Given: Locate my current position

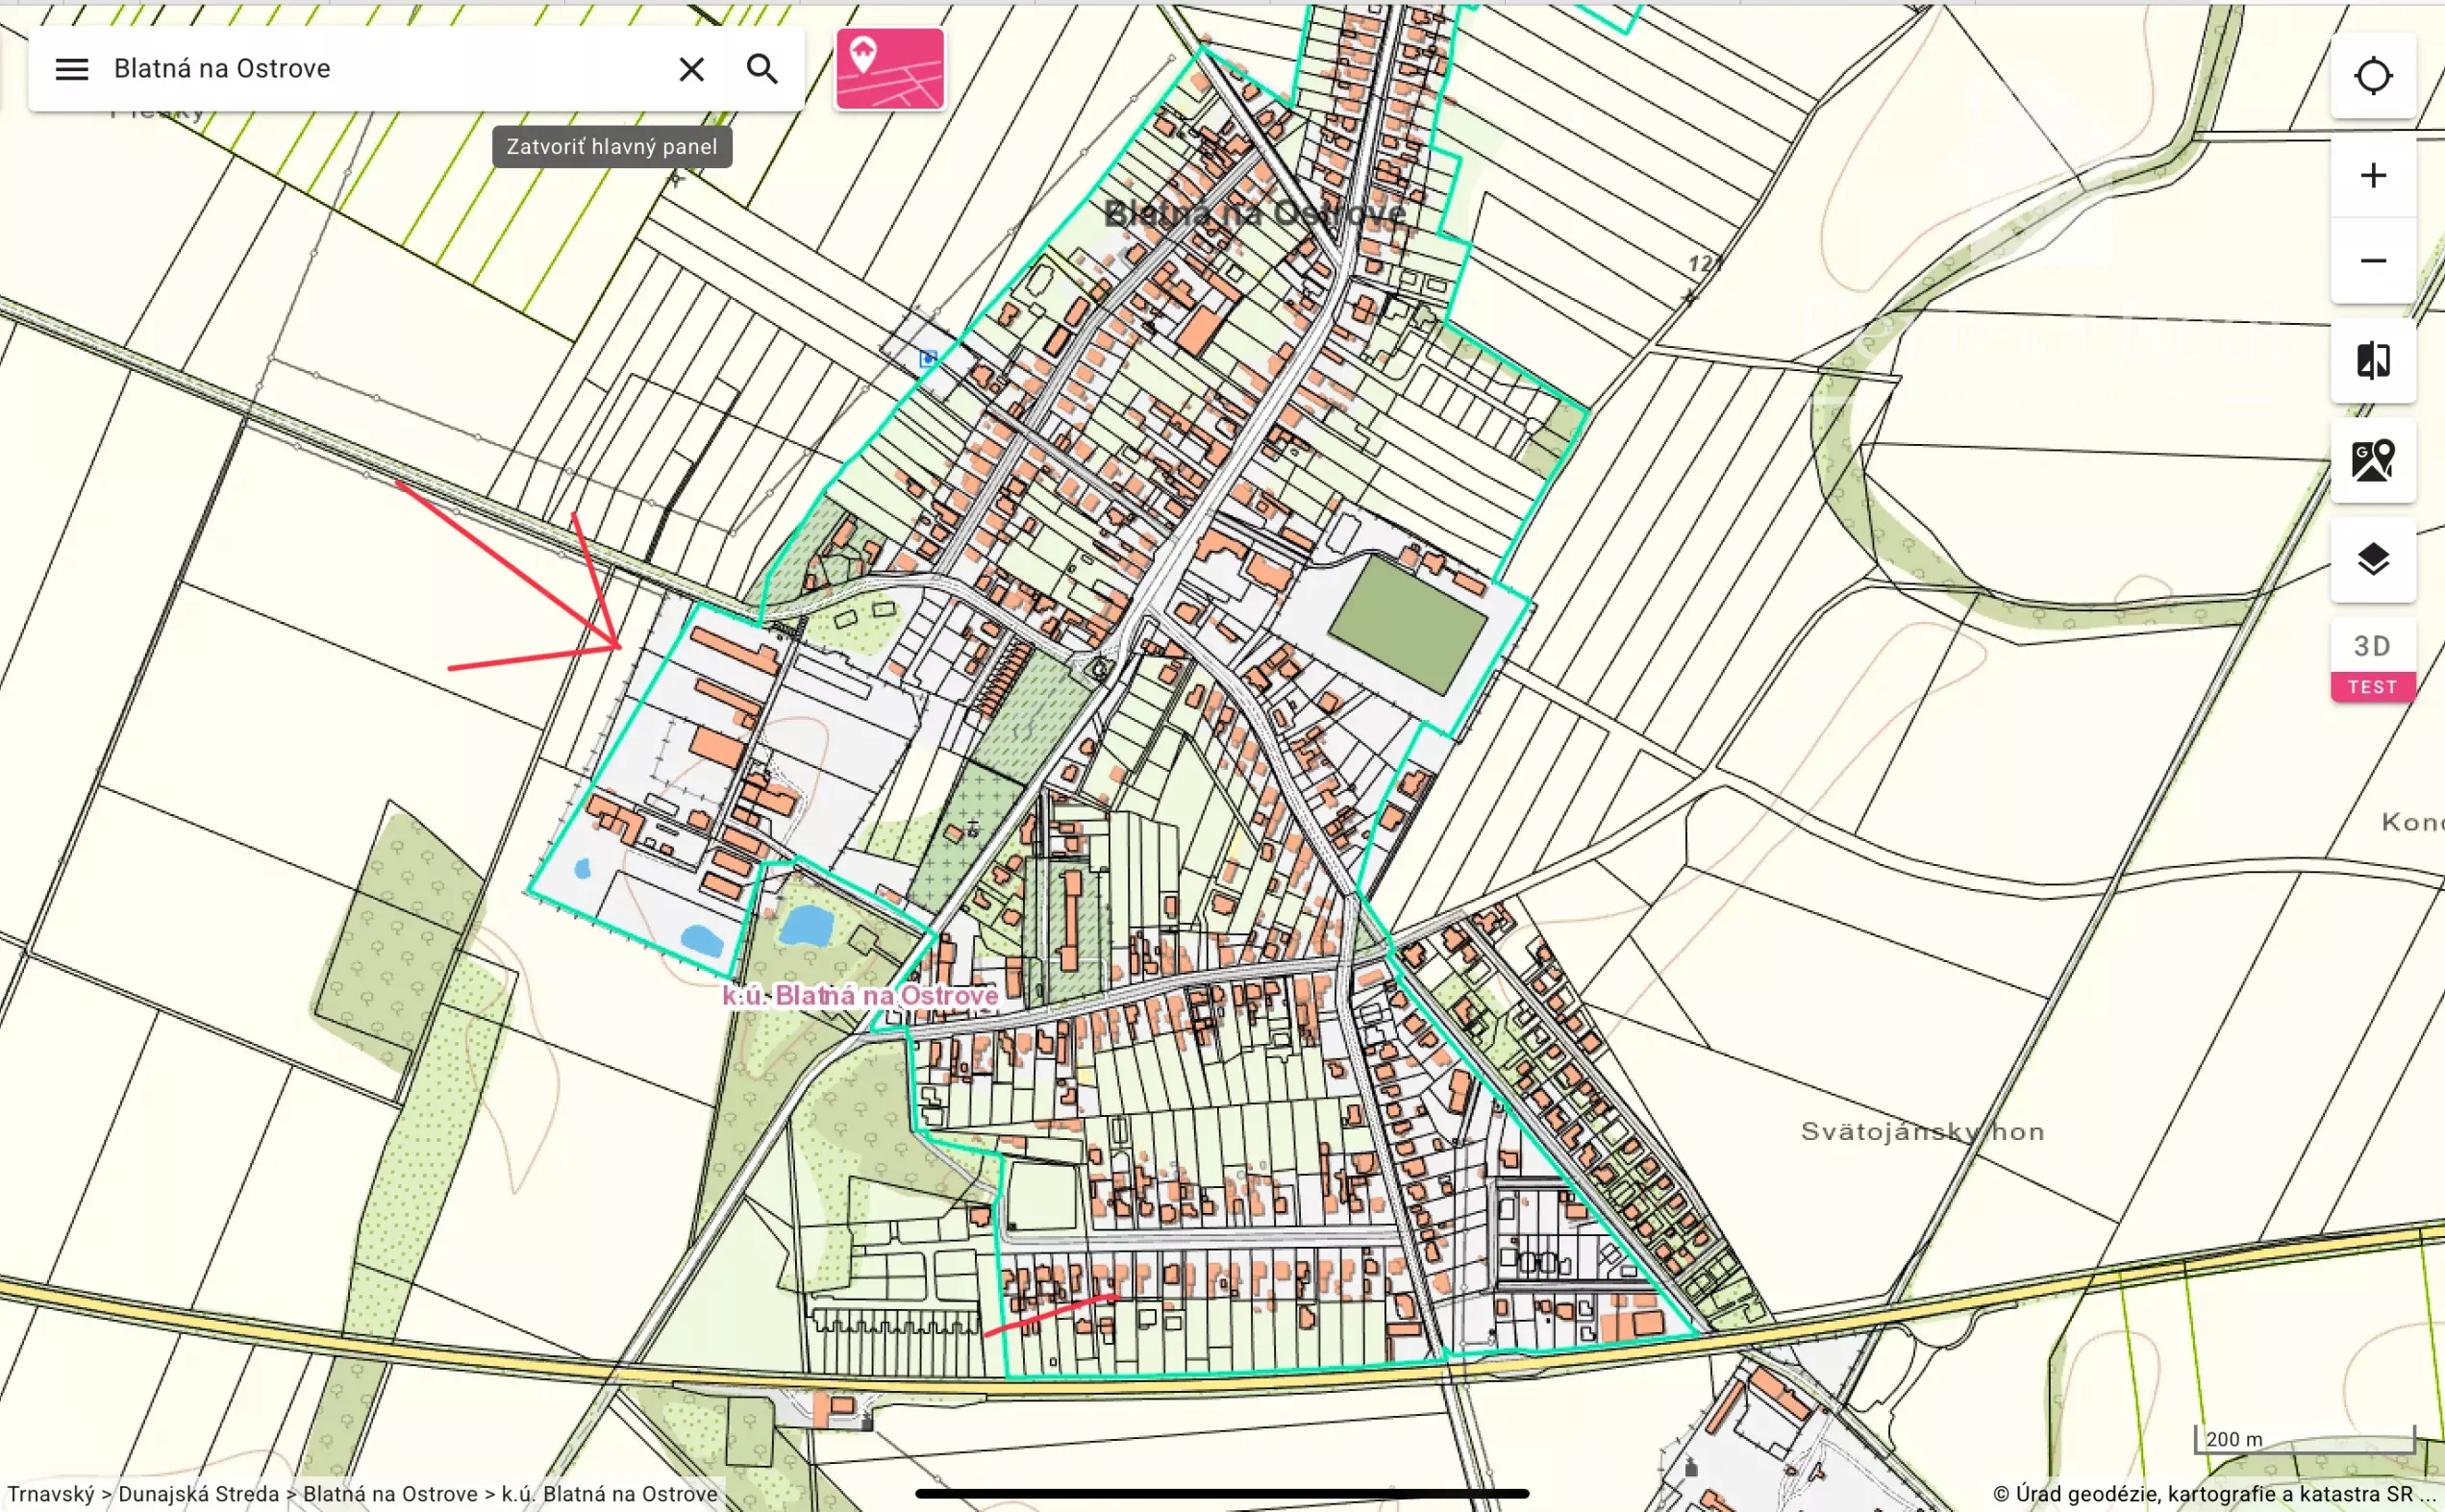Looking at the screenshot, I should tap(2372, 76).
